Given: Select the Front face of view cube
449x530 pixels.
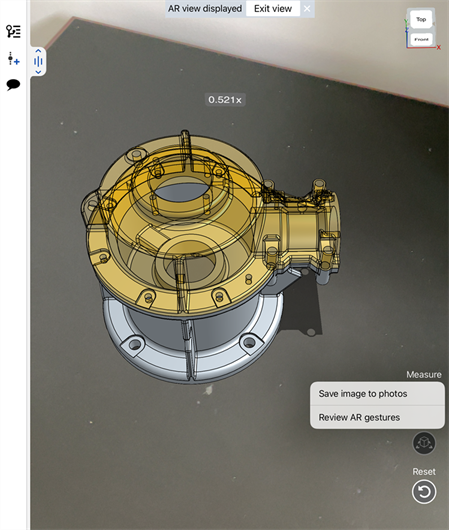Looking at the screenshot, I should click(x=421, y=39).
